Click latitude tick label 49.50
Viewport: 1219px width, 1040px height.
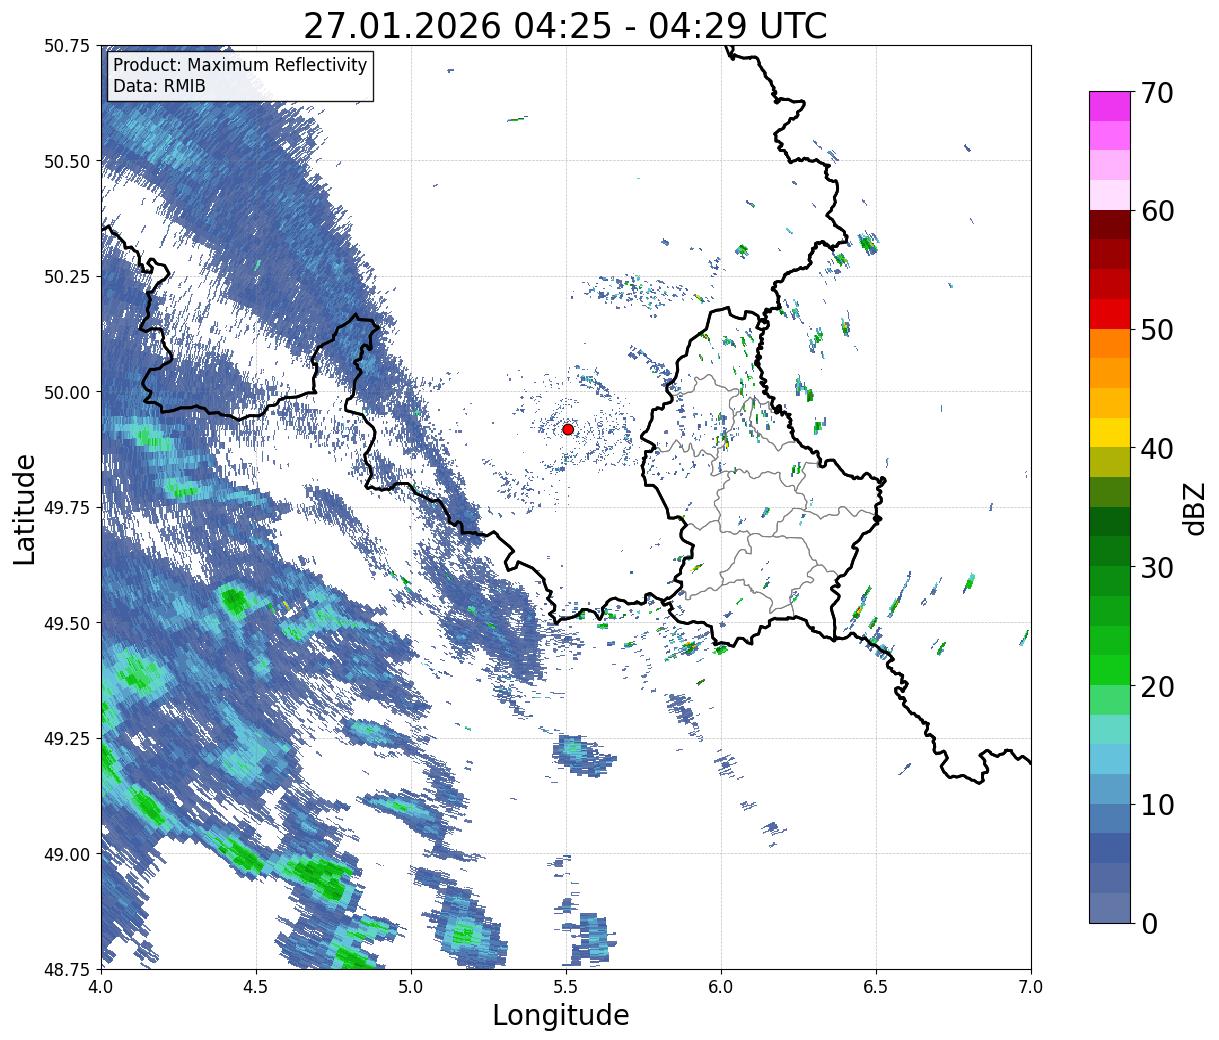tap(67, 623)
